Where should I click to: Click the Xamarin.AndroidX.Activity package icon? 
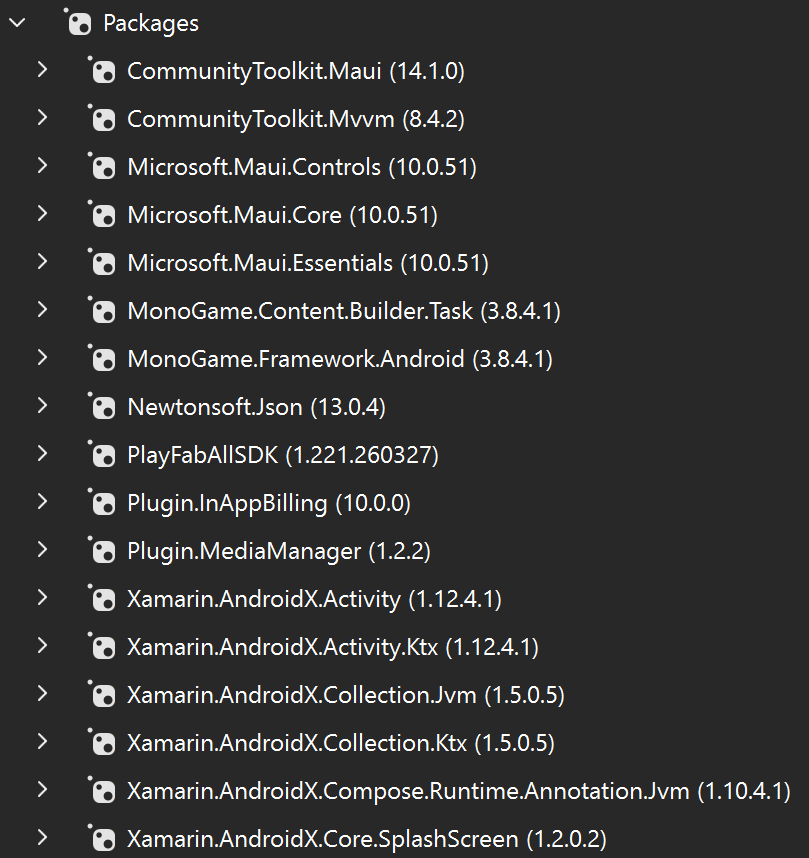click(x=103, y=599)
